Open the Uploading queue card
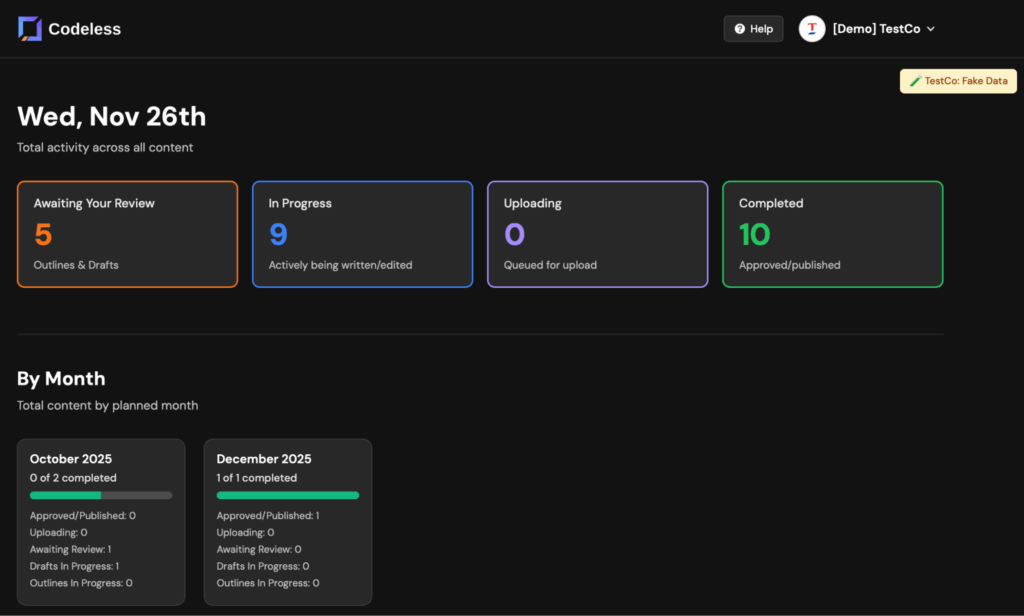The image size is (1024, 616). [x=597, y=234]
